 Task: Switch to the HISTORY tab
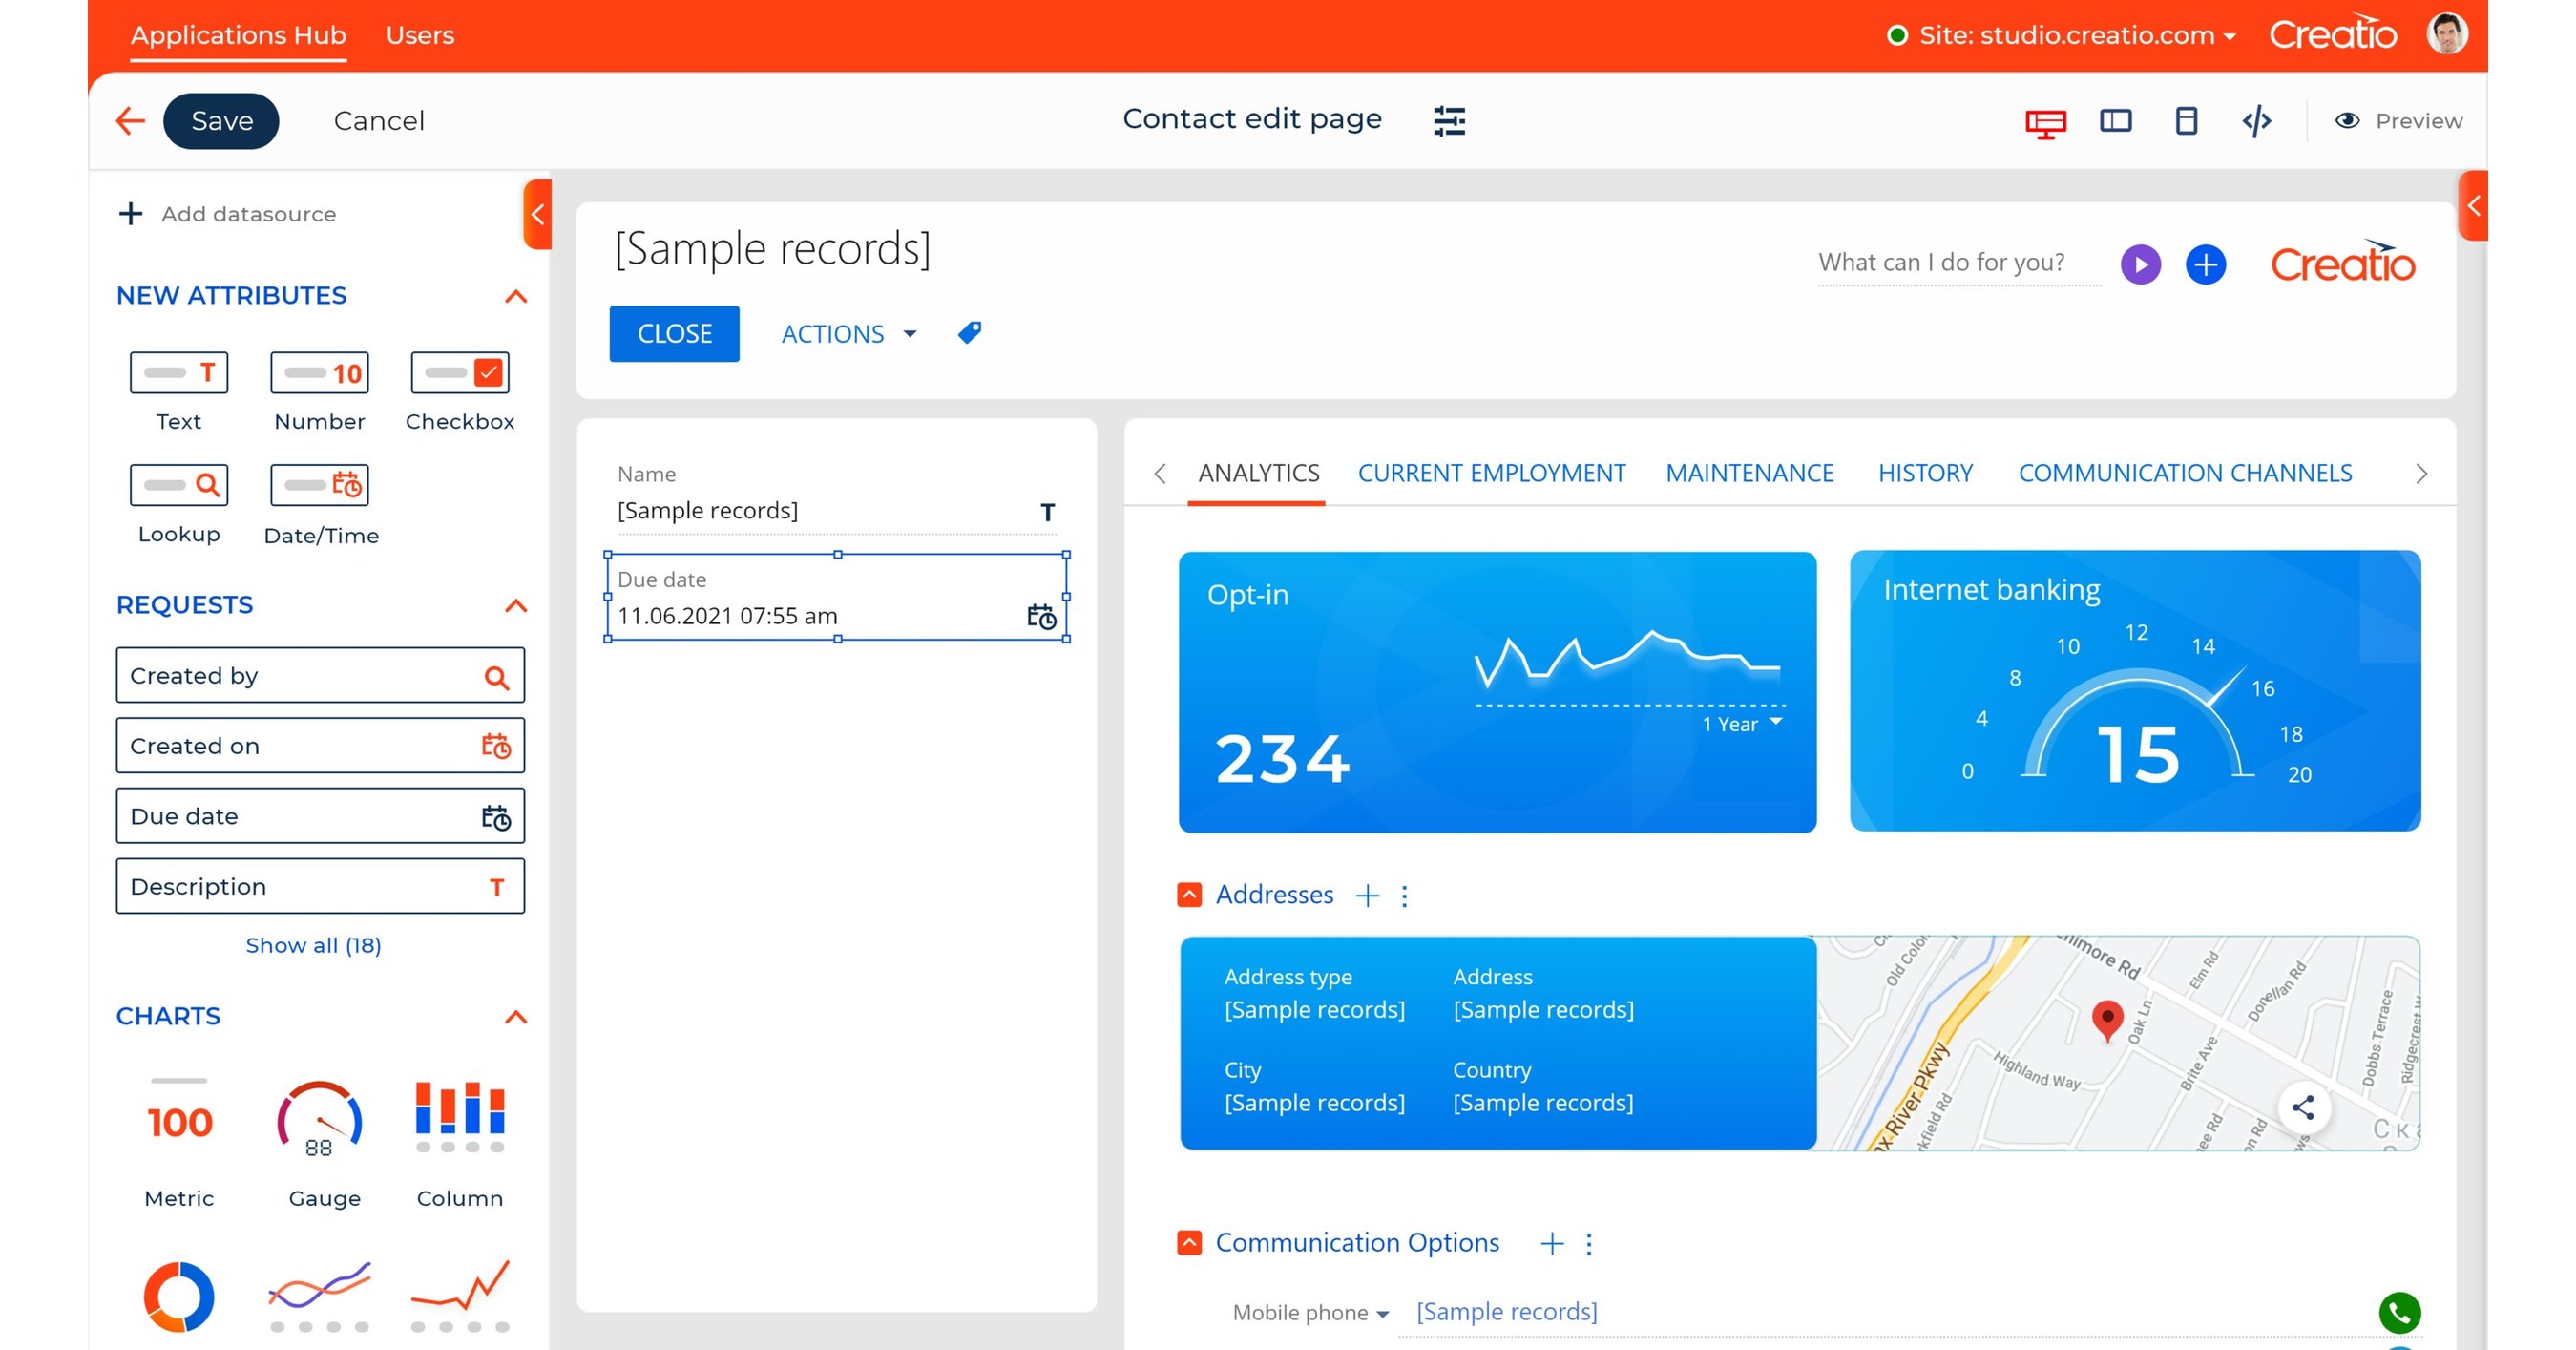tap(1925, 472)
